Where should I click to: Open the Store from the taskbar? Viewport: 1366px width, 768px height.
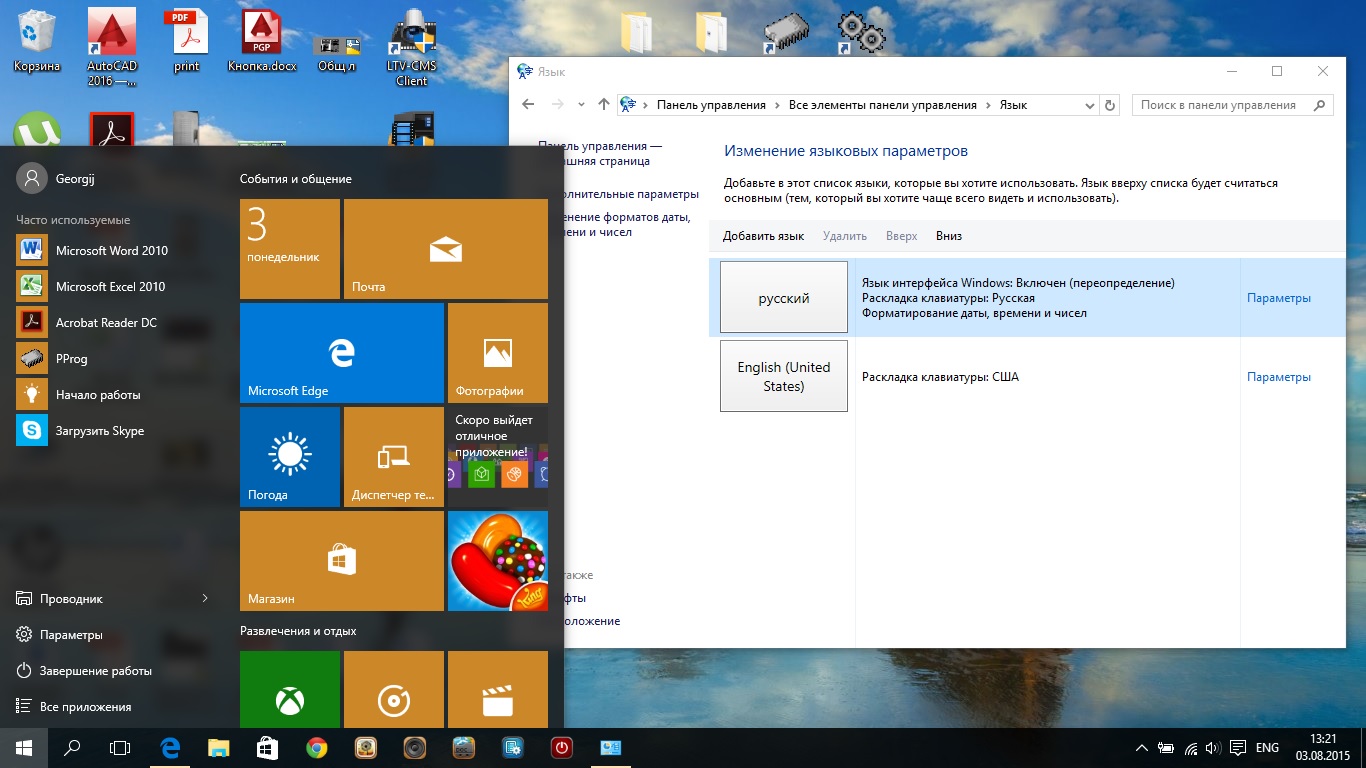click(268, 748)
